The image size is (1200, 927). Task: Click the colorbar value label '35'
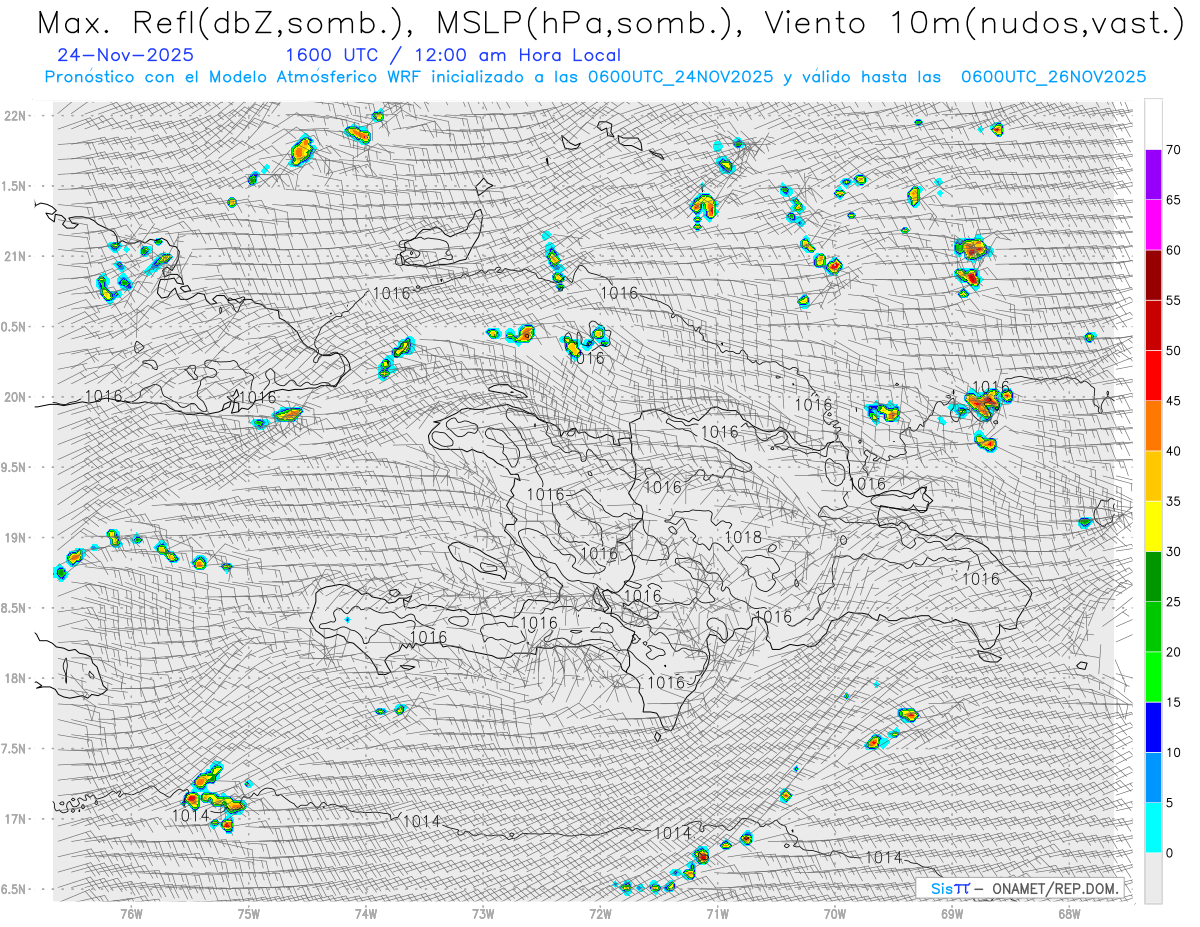click(x=1173, y=501)
